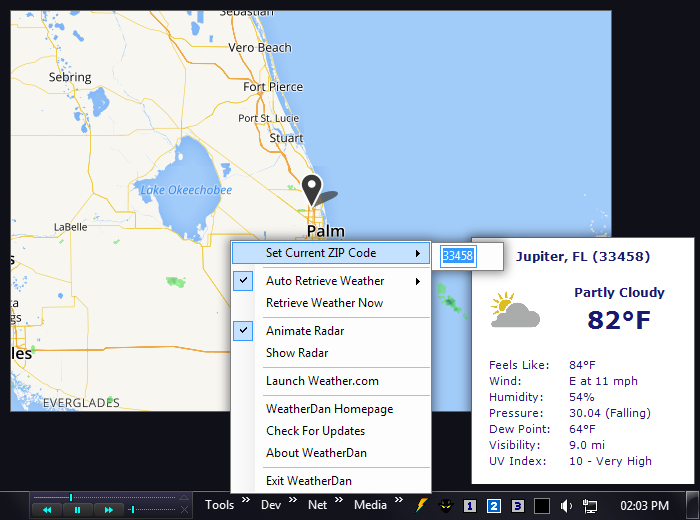700x520 pixels.
Task: Open WeatherDan Homepage entry
Action: 329,409
